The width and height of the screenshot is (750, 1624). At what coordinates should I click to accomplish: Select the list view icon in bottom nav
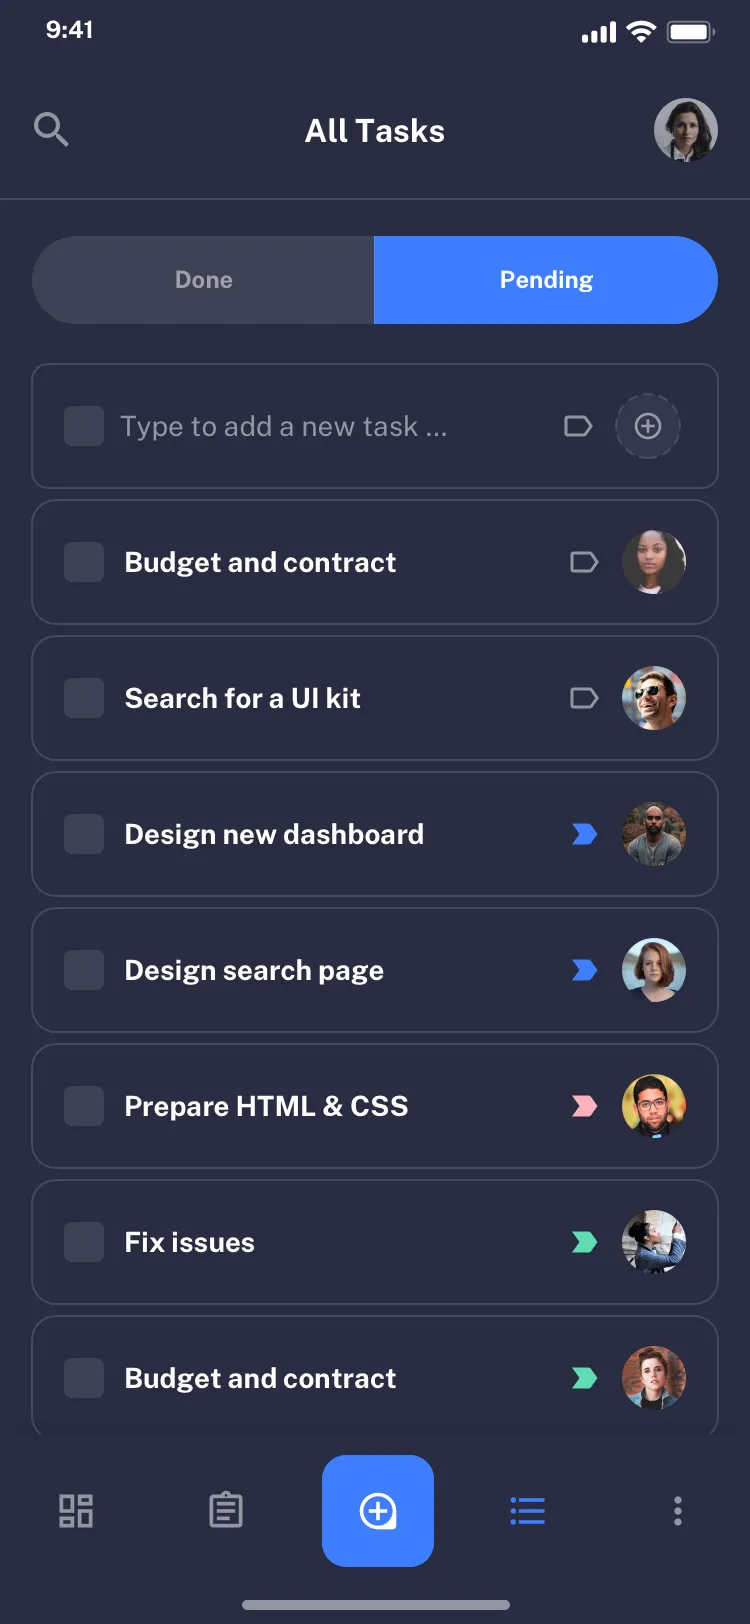coord(527,1511)
